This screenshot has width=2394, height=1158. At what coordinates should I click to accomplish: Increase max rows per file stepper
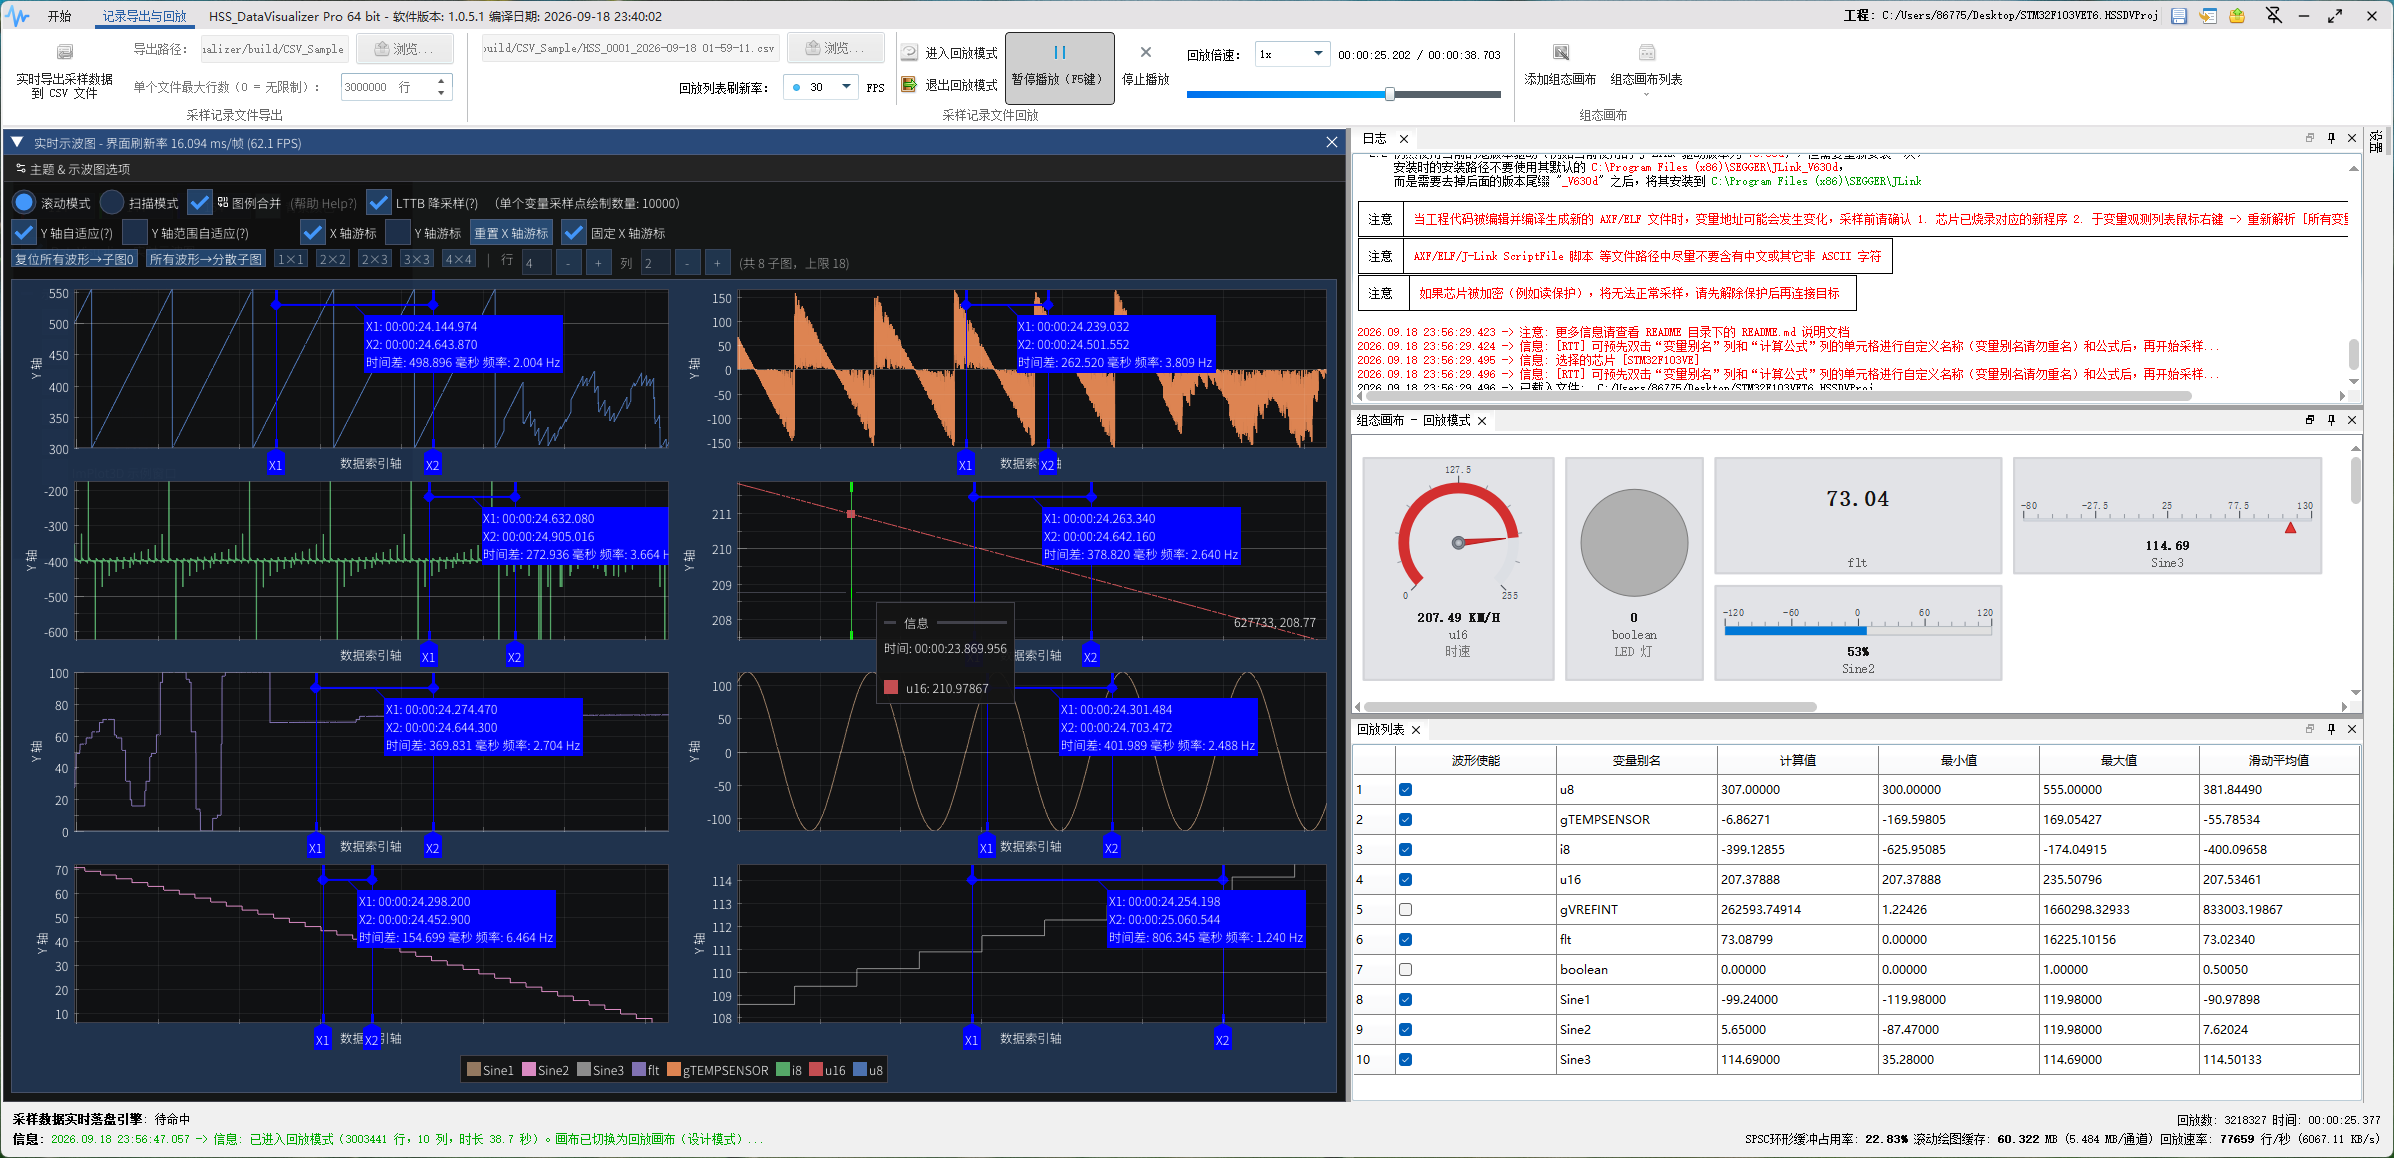(x=441, y=81)
